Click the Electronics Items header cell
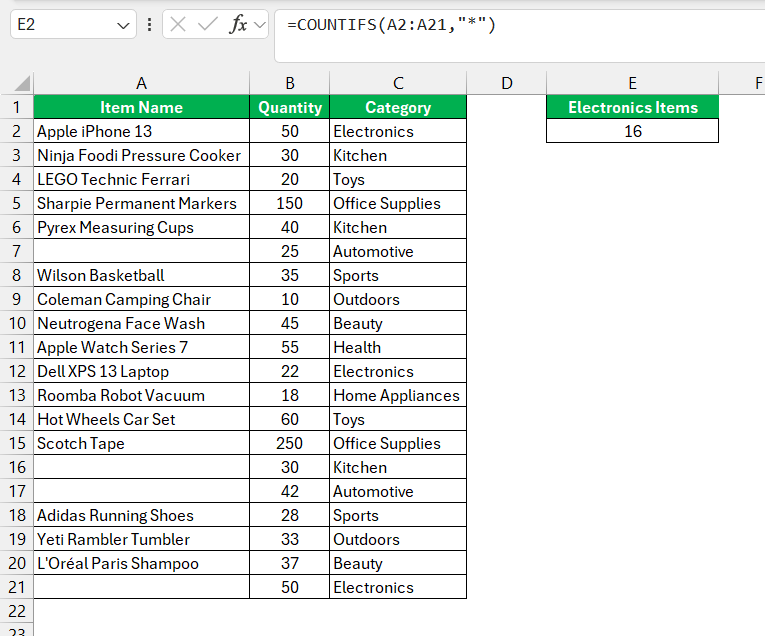The image size is (765, 636). (x=632, y=107)
